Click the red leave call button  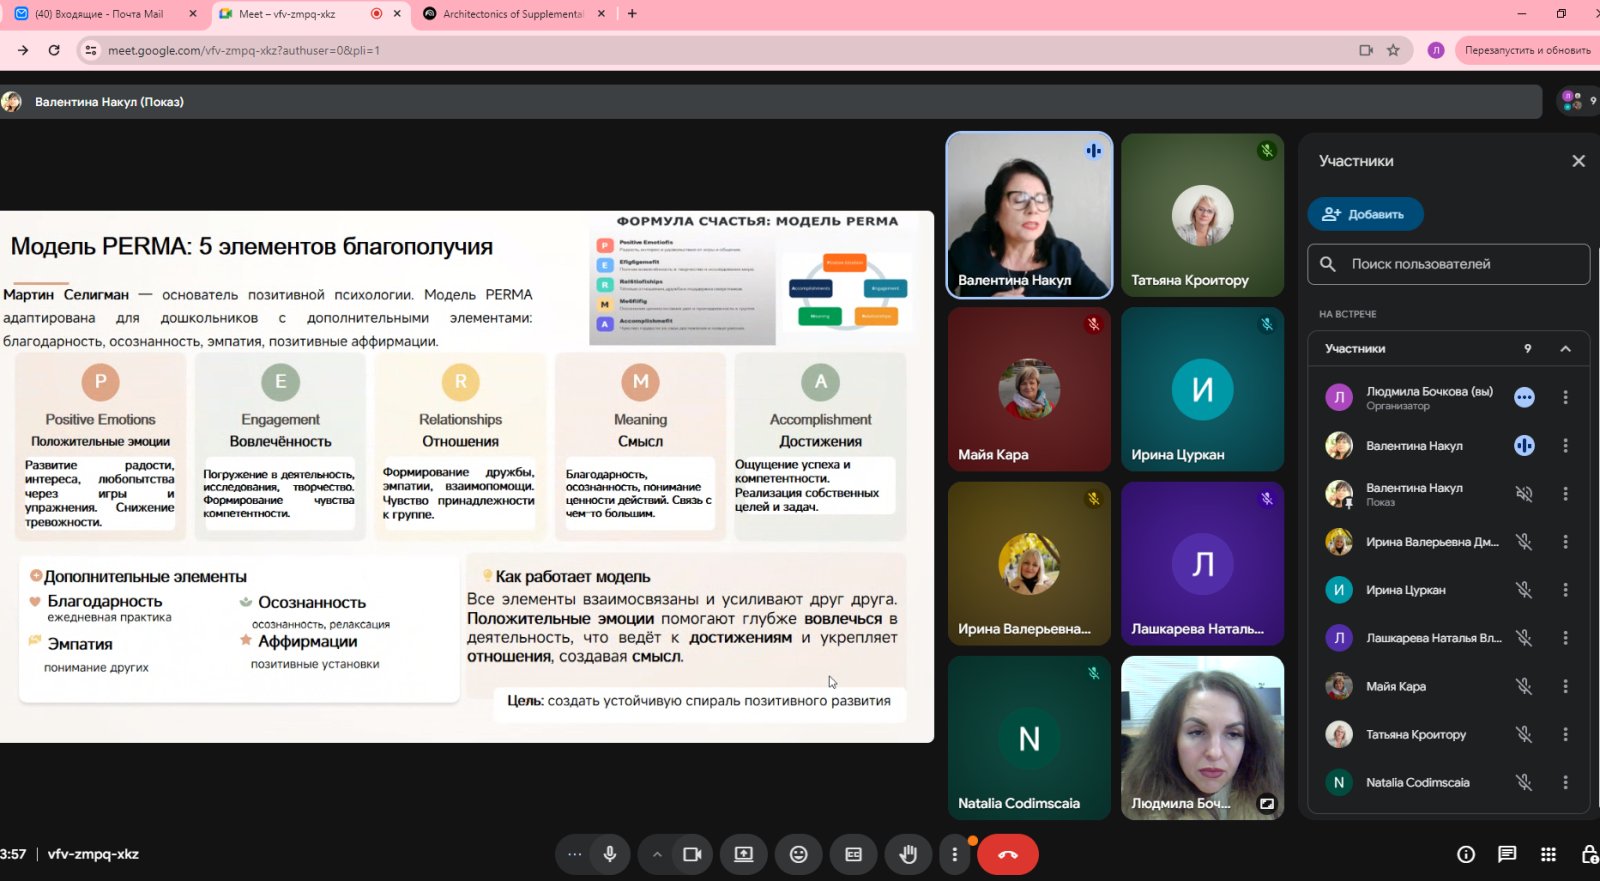tap(1007, 854)
